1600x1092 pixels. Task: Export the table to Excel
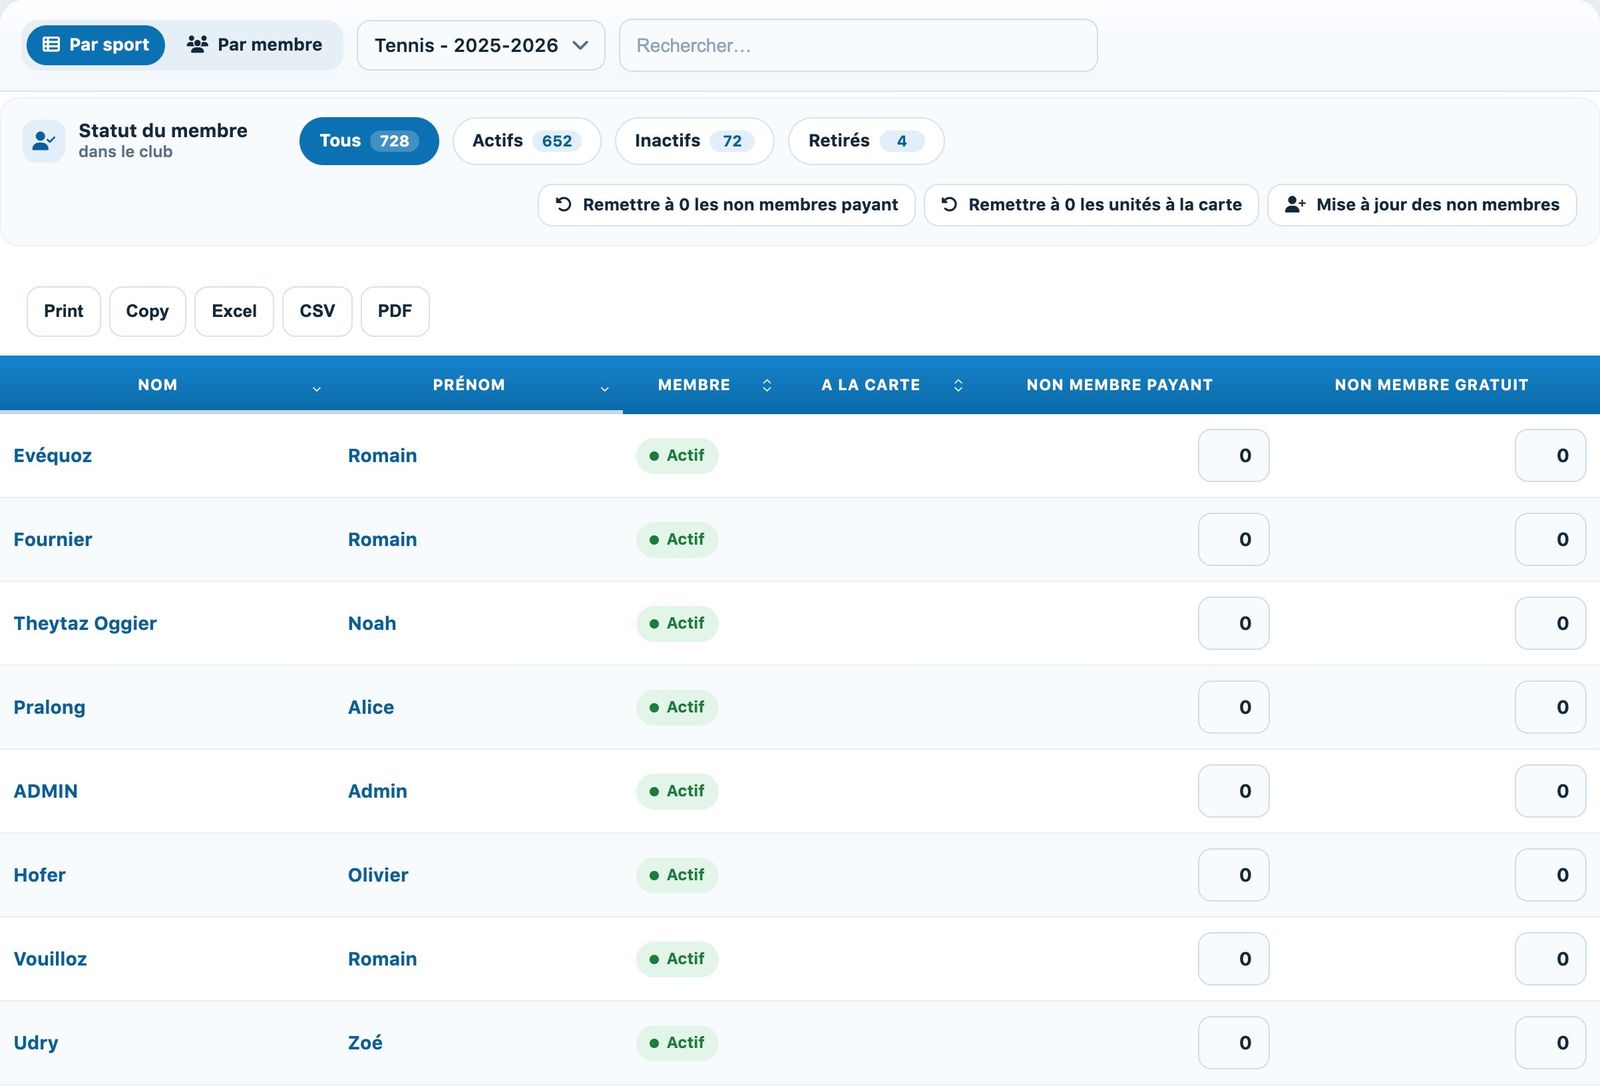click(x=234, y=311)
